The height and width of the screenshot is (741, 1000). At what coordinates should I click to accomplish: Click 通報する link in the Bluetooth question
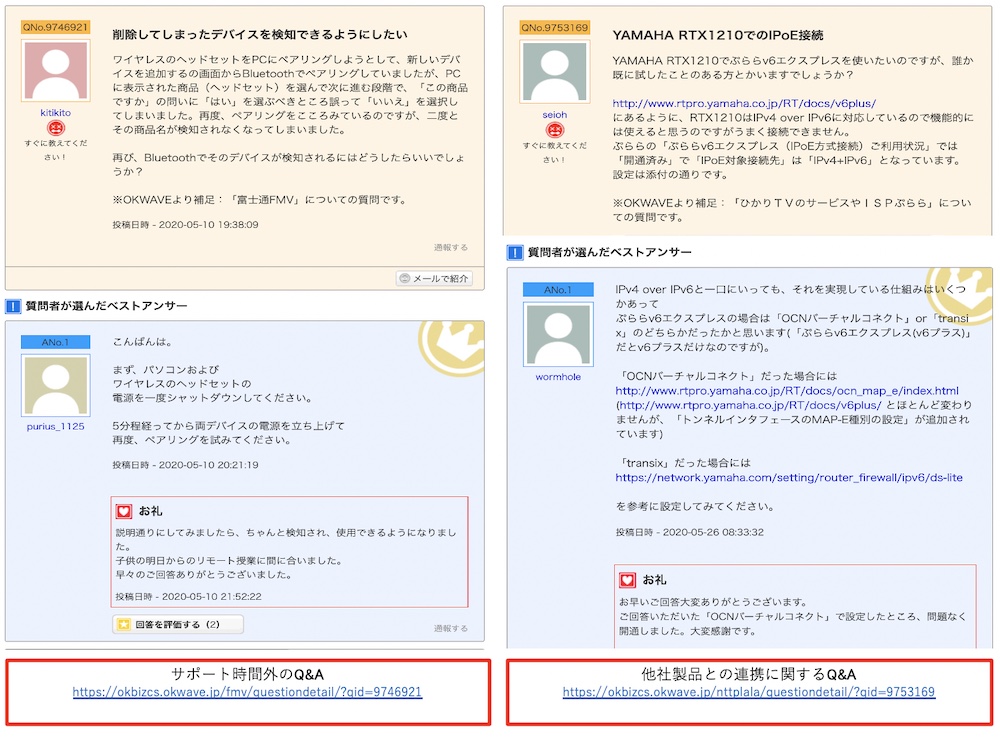(x=450, y=247)
